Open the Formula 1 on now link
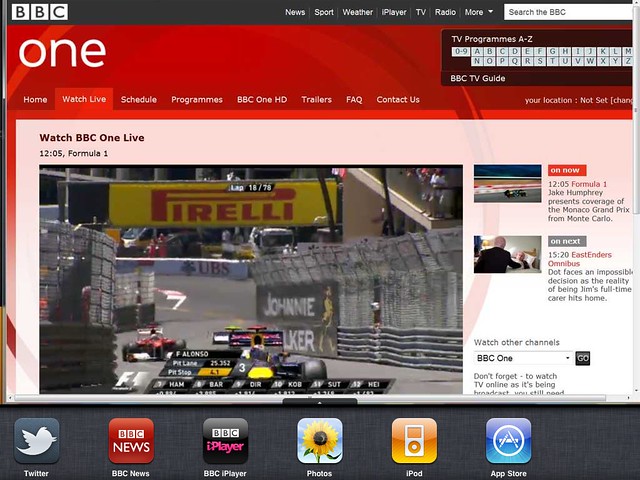 pos(589,184)
